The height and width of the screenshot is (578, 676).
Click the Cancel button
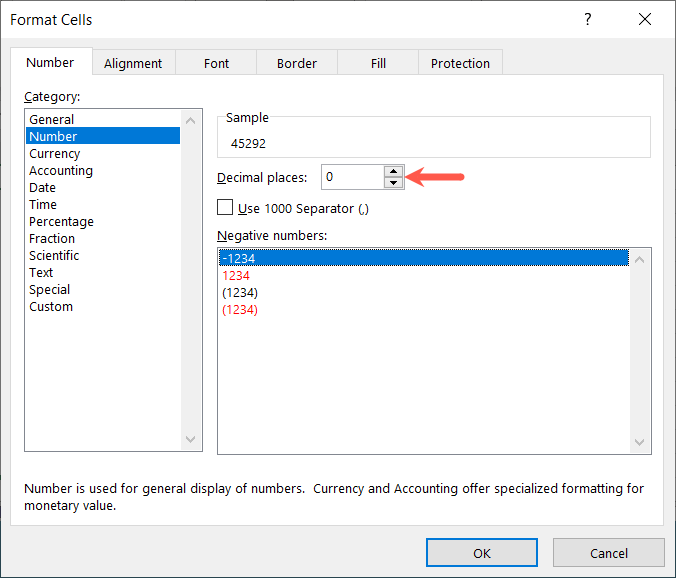pyautogui.click(x=608, y=553)
